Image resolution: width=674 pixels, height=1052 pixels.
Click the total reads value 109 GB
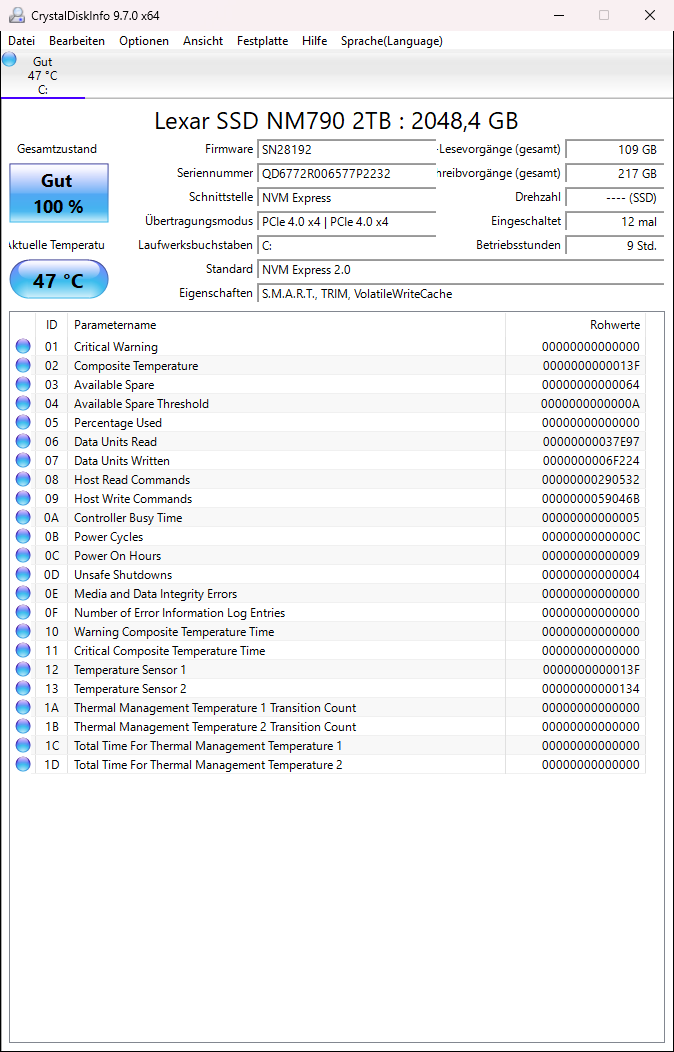pyautogui.click(x=615, y=150)
